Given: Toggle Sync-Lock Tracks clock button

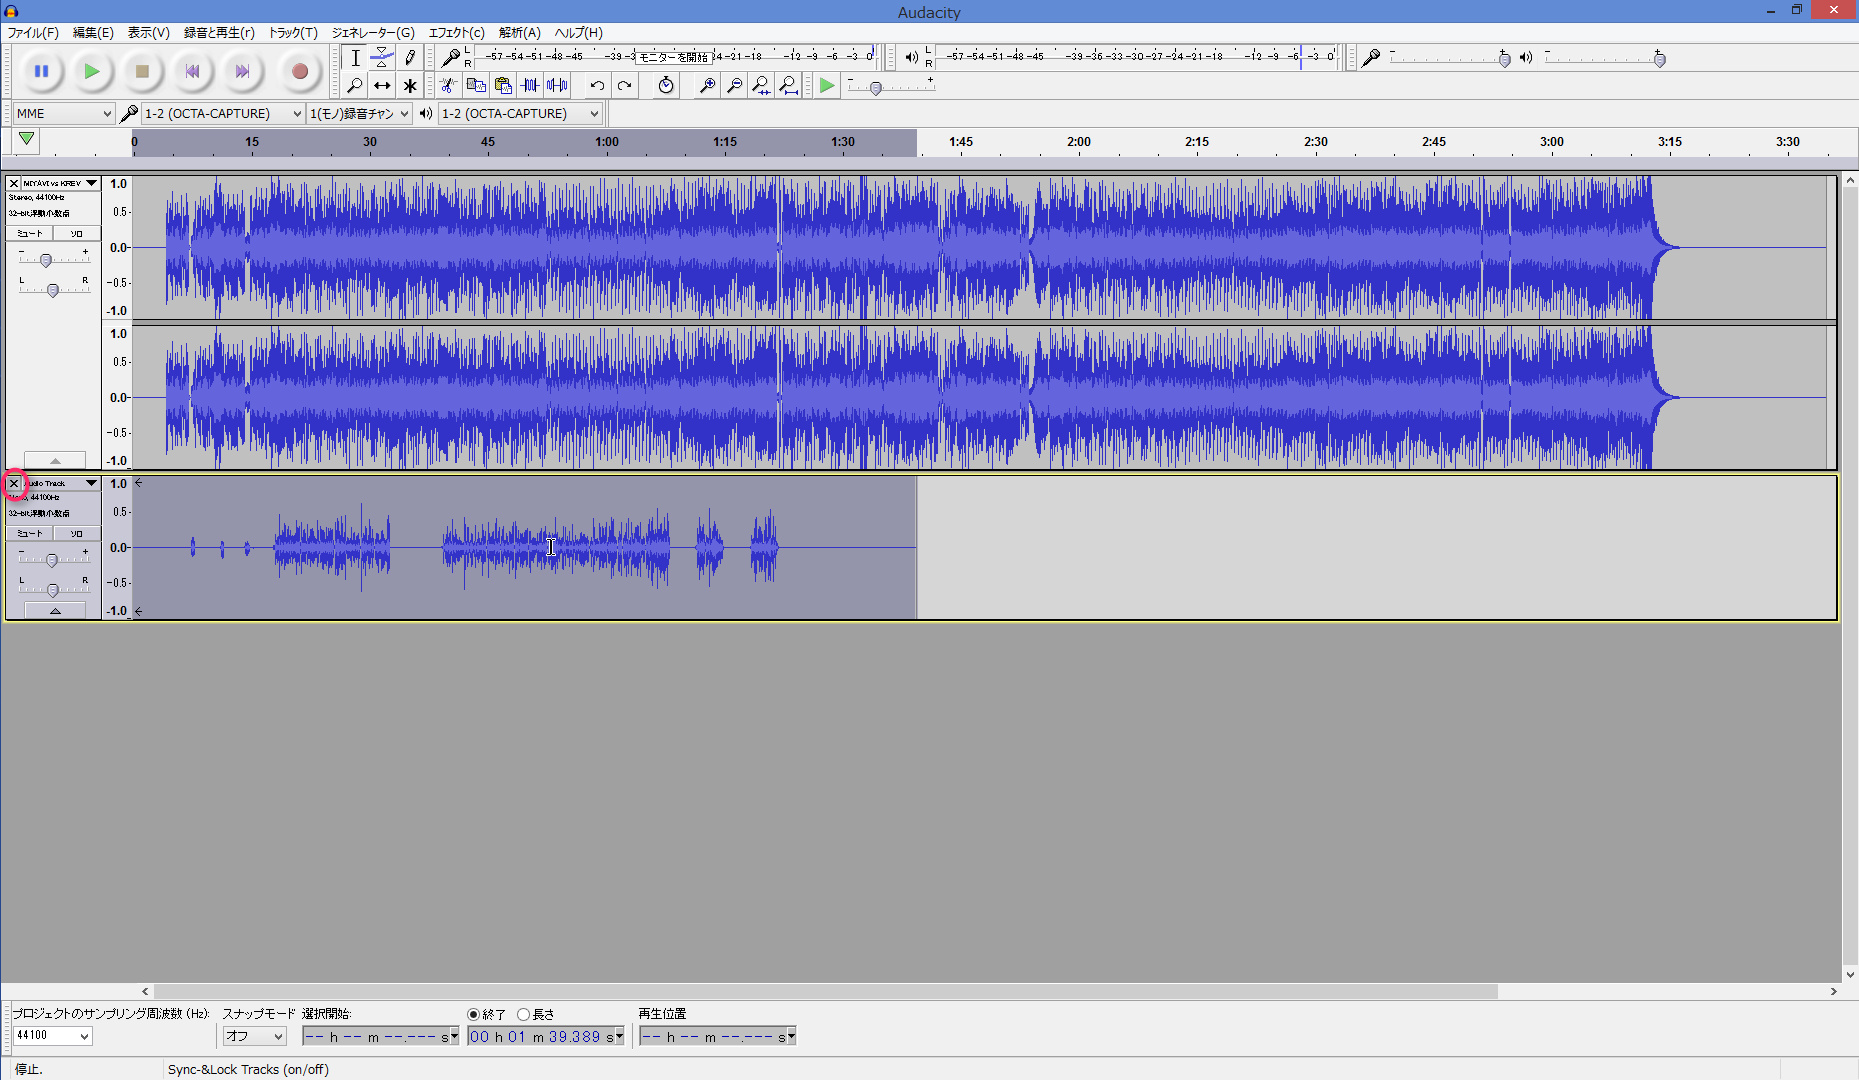Looking at the screenshot, I should [666, 86].
